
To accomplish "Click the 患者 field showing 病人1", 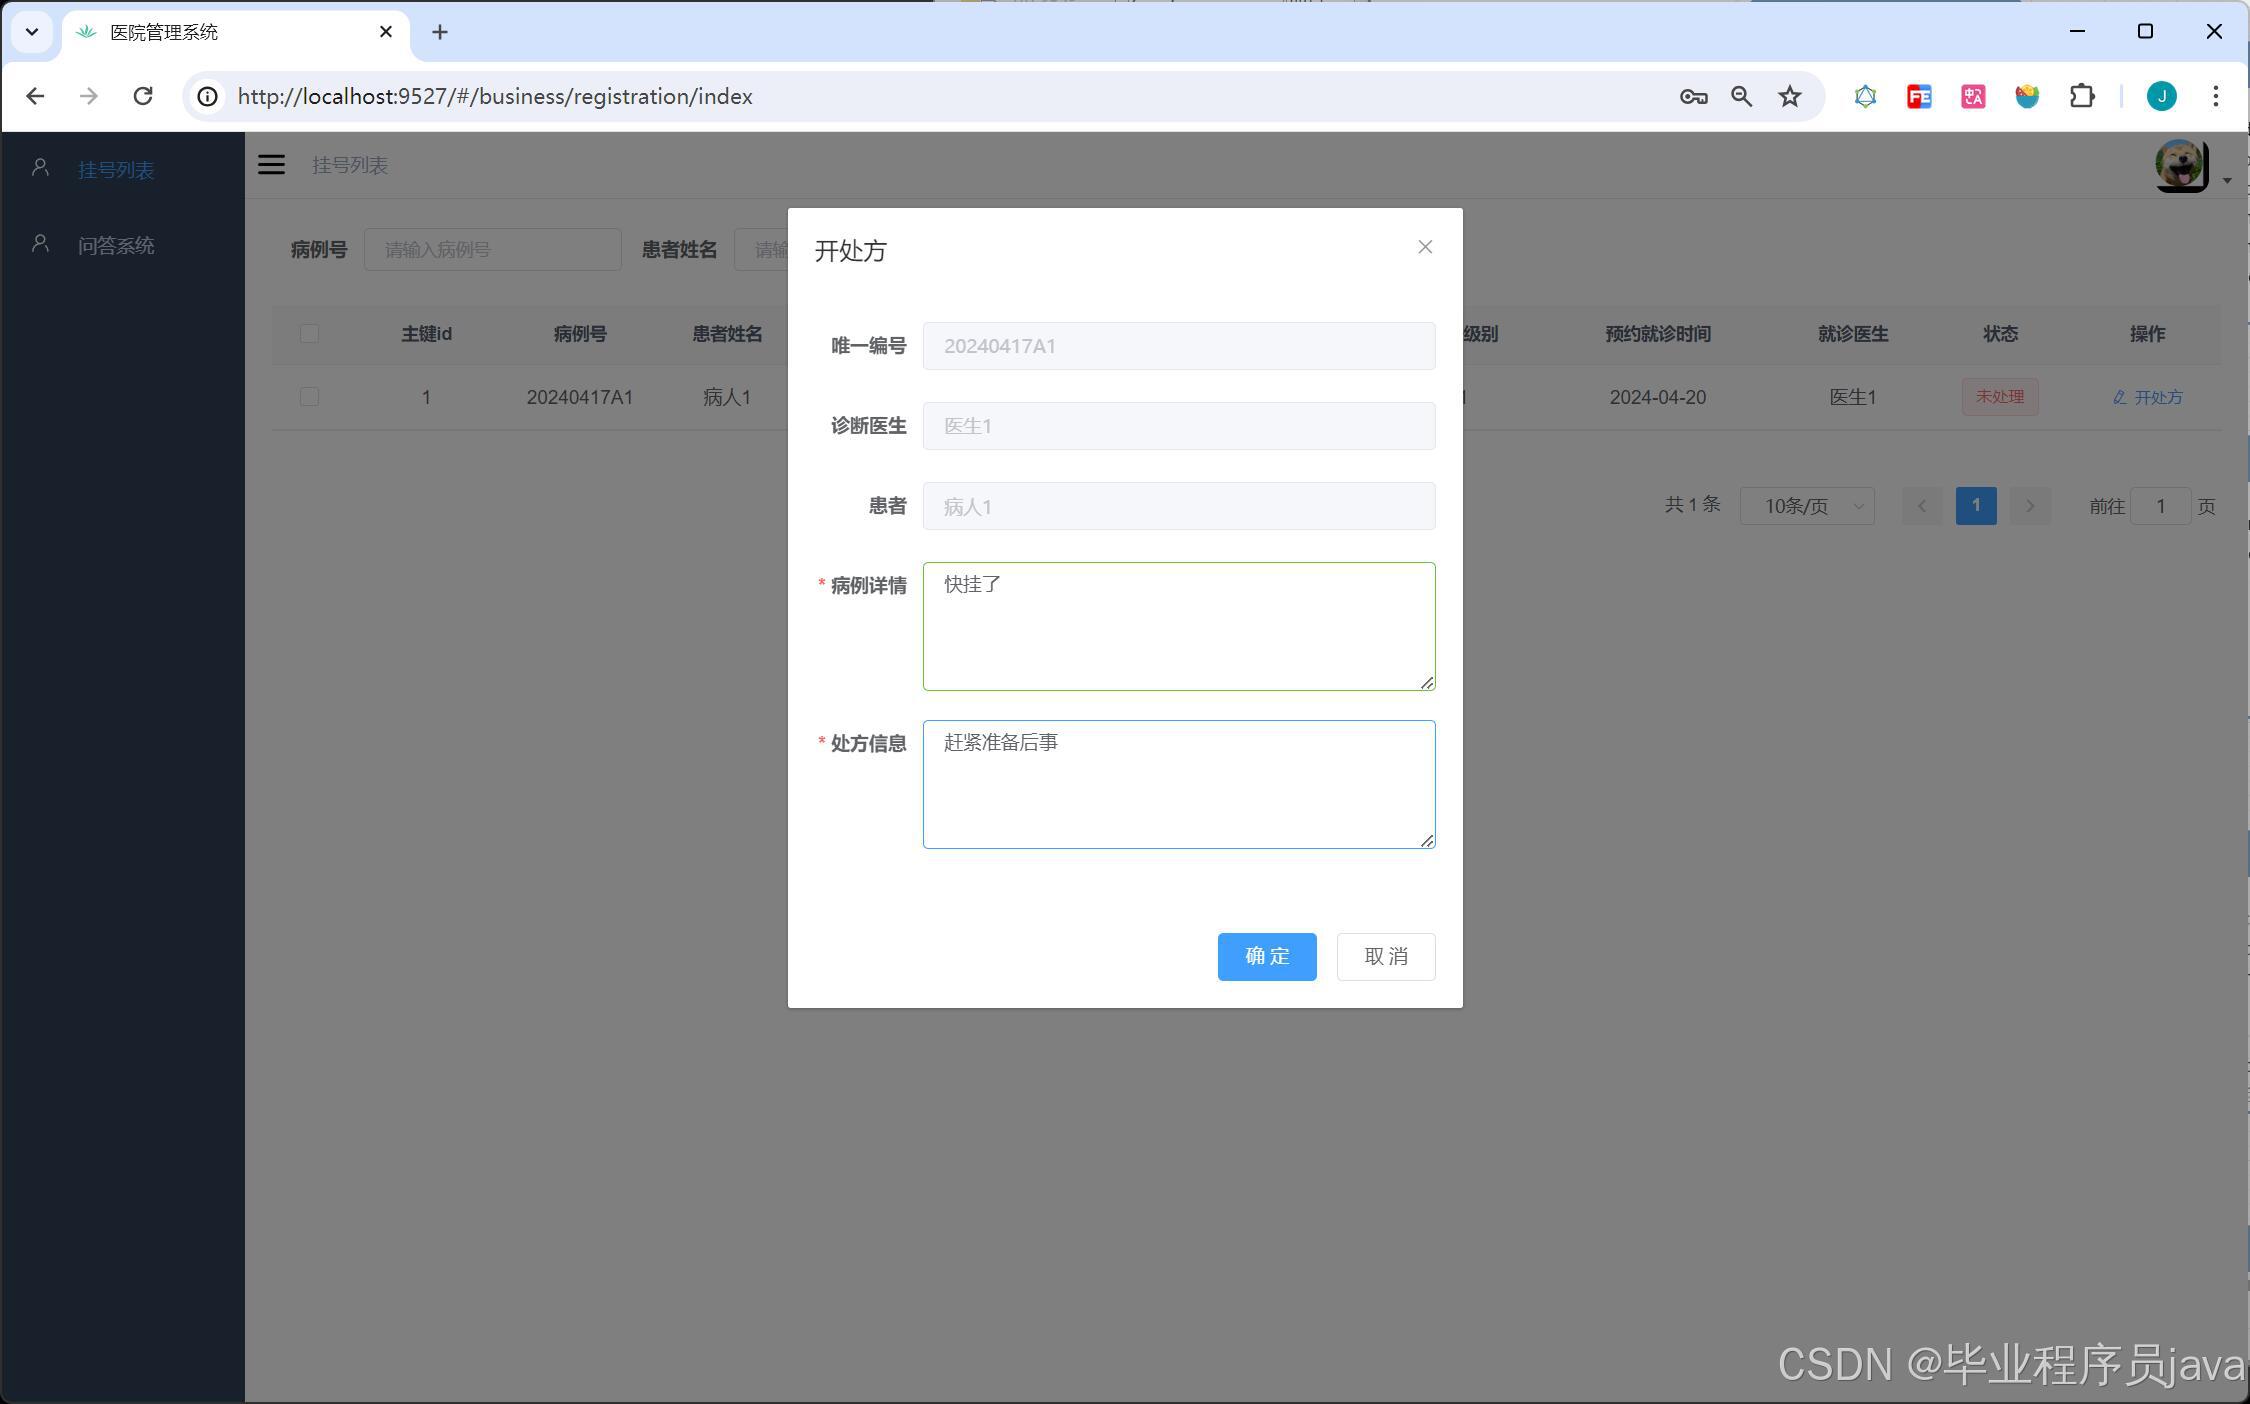I will 1179,506.
